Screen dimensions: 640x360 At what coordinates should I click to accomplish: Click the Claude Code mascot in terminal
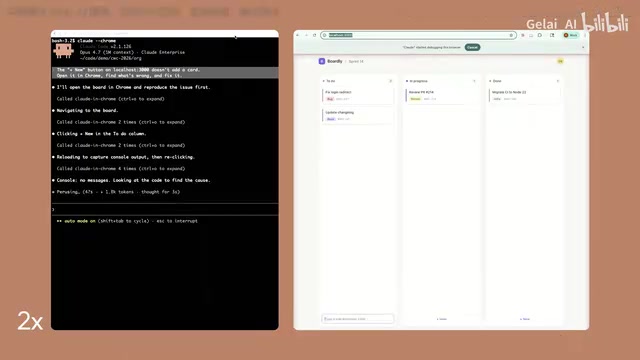(x=63, y=51)
